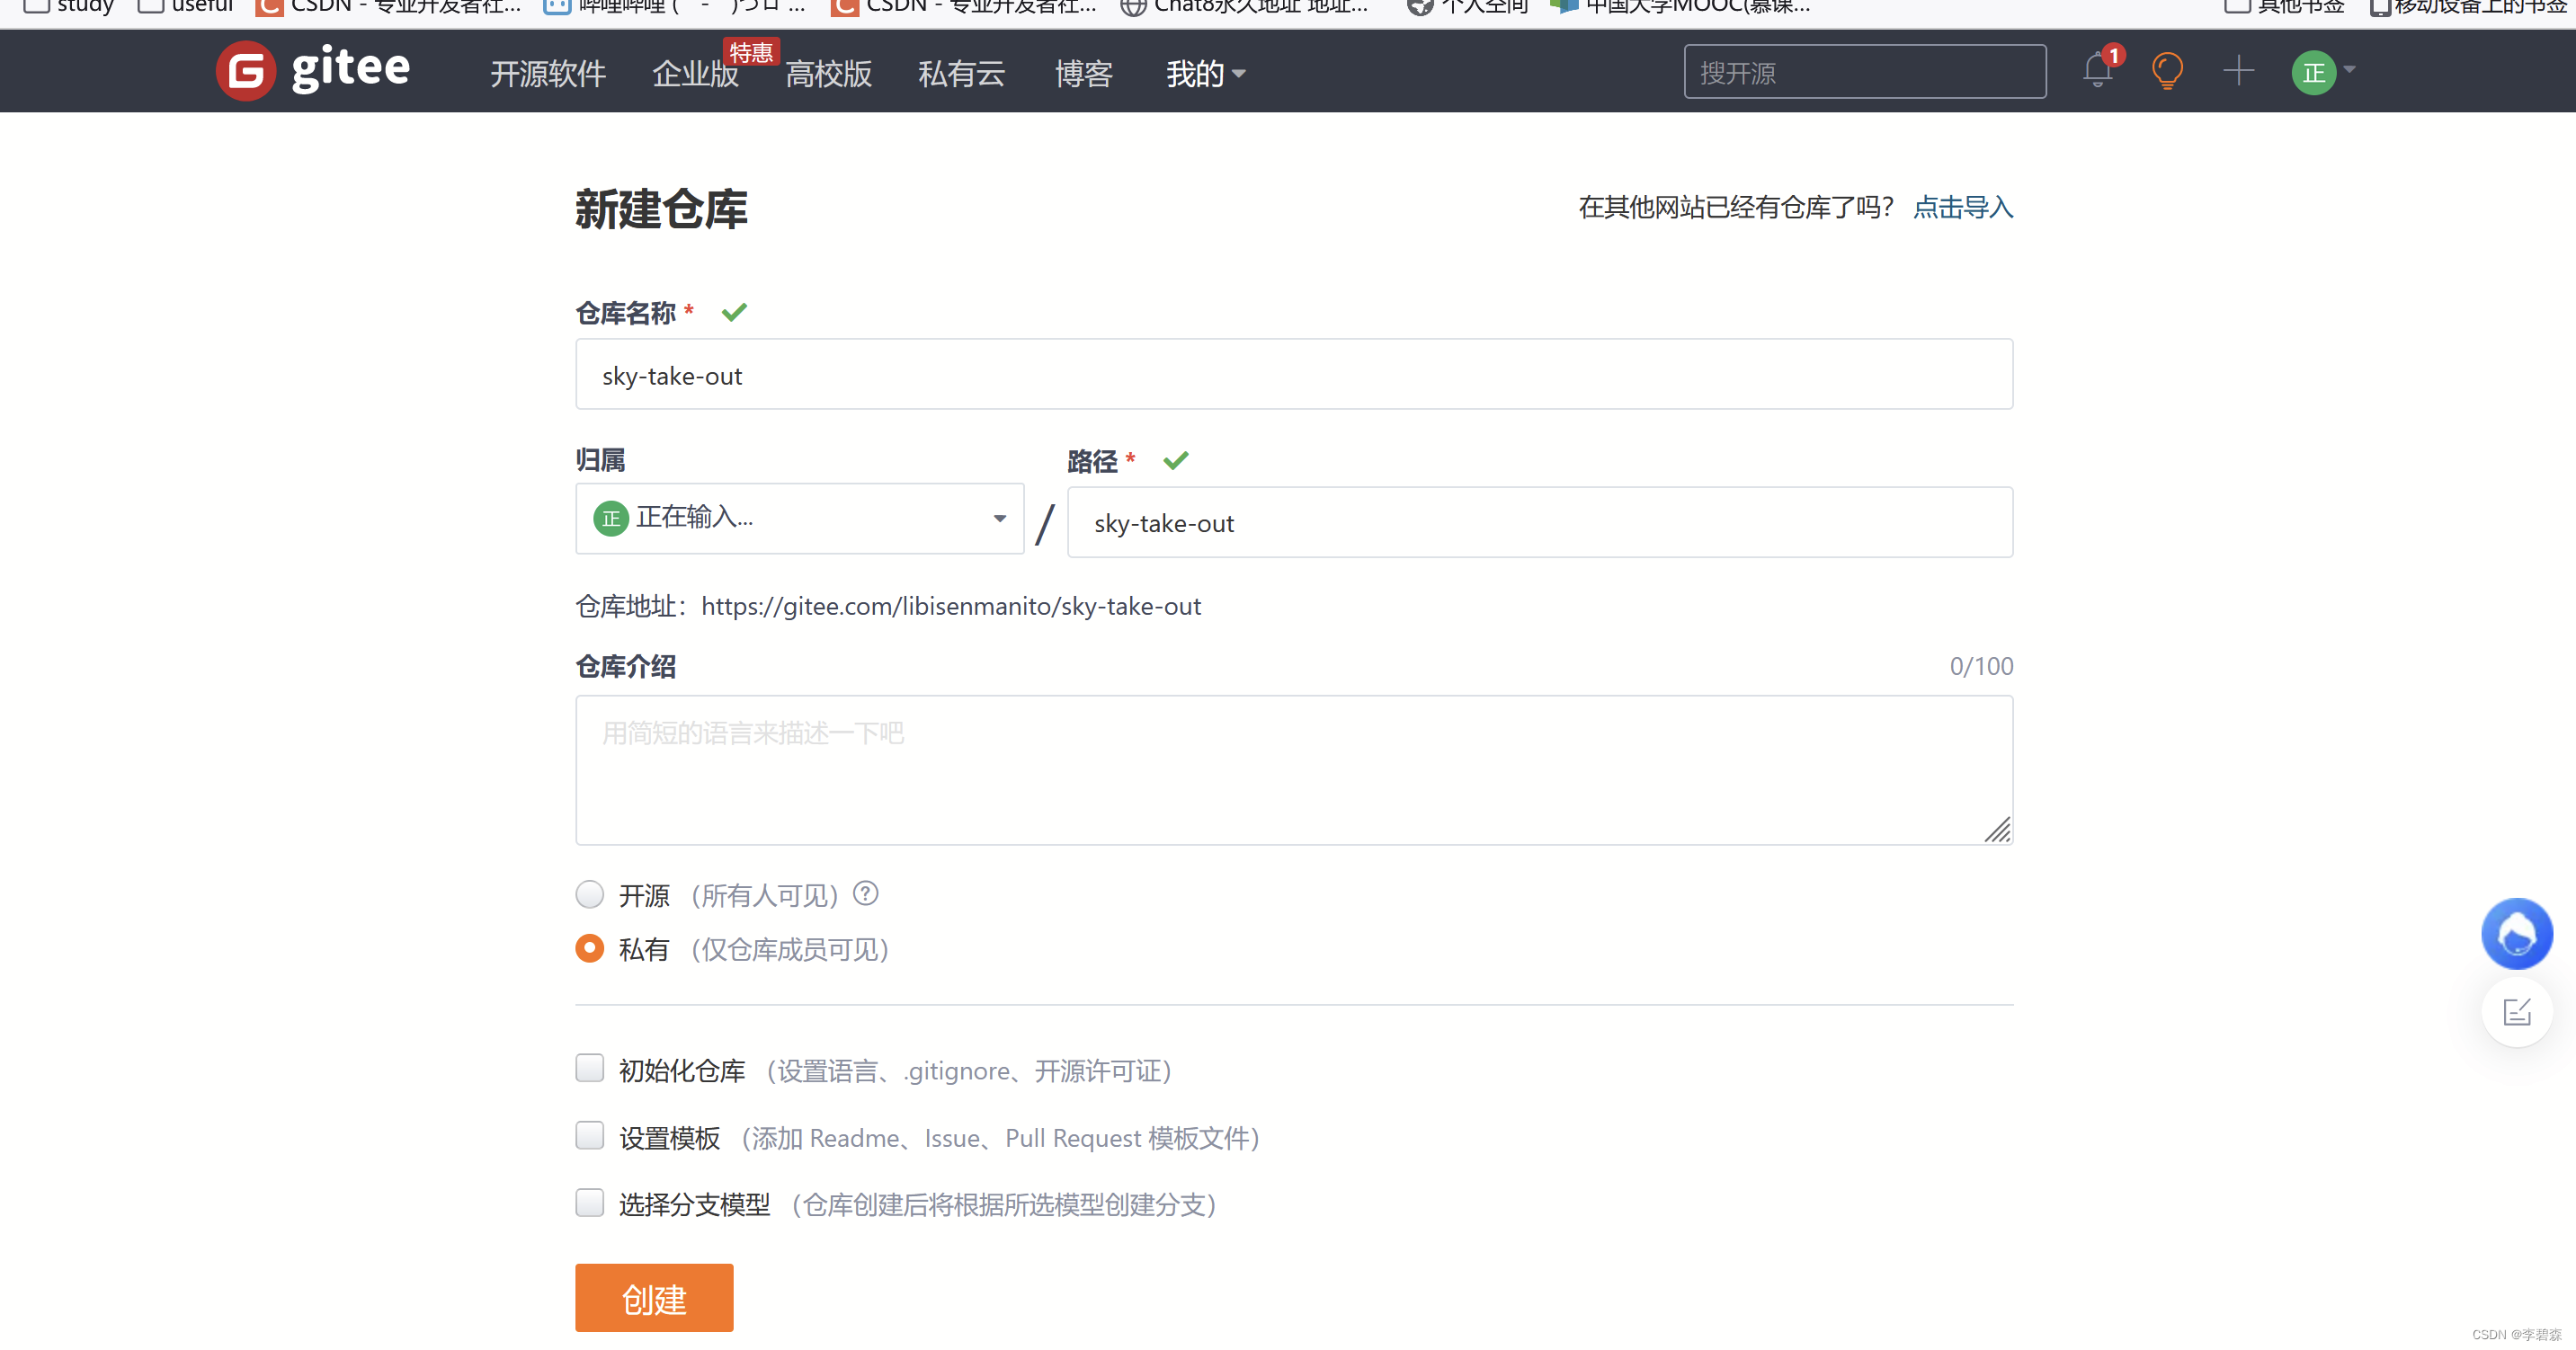Open the green user avatar menu
The height and width of the screenshot is (1350, 2576).
pos(2314,73)
